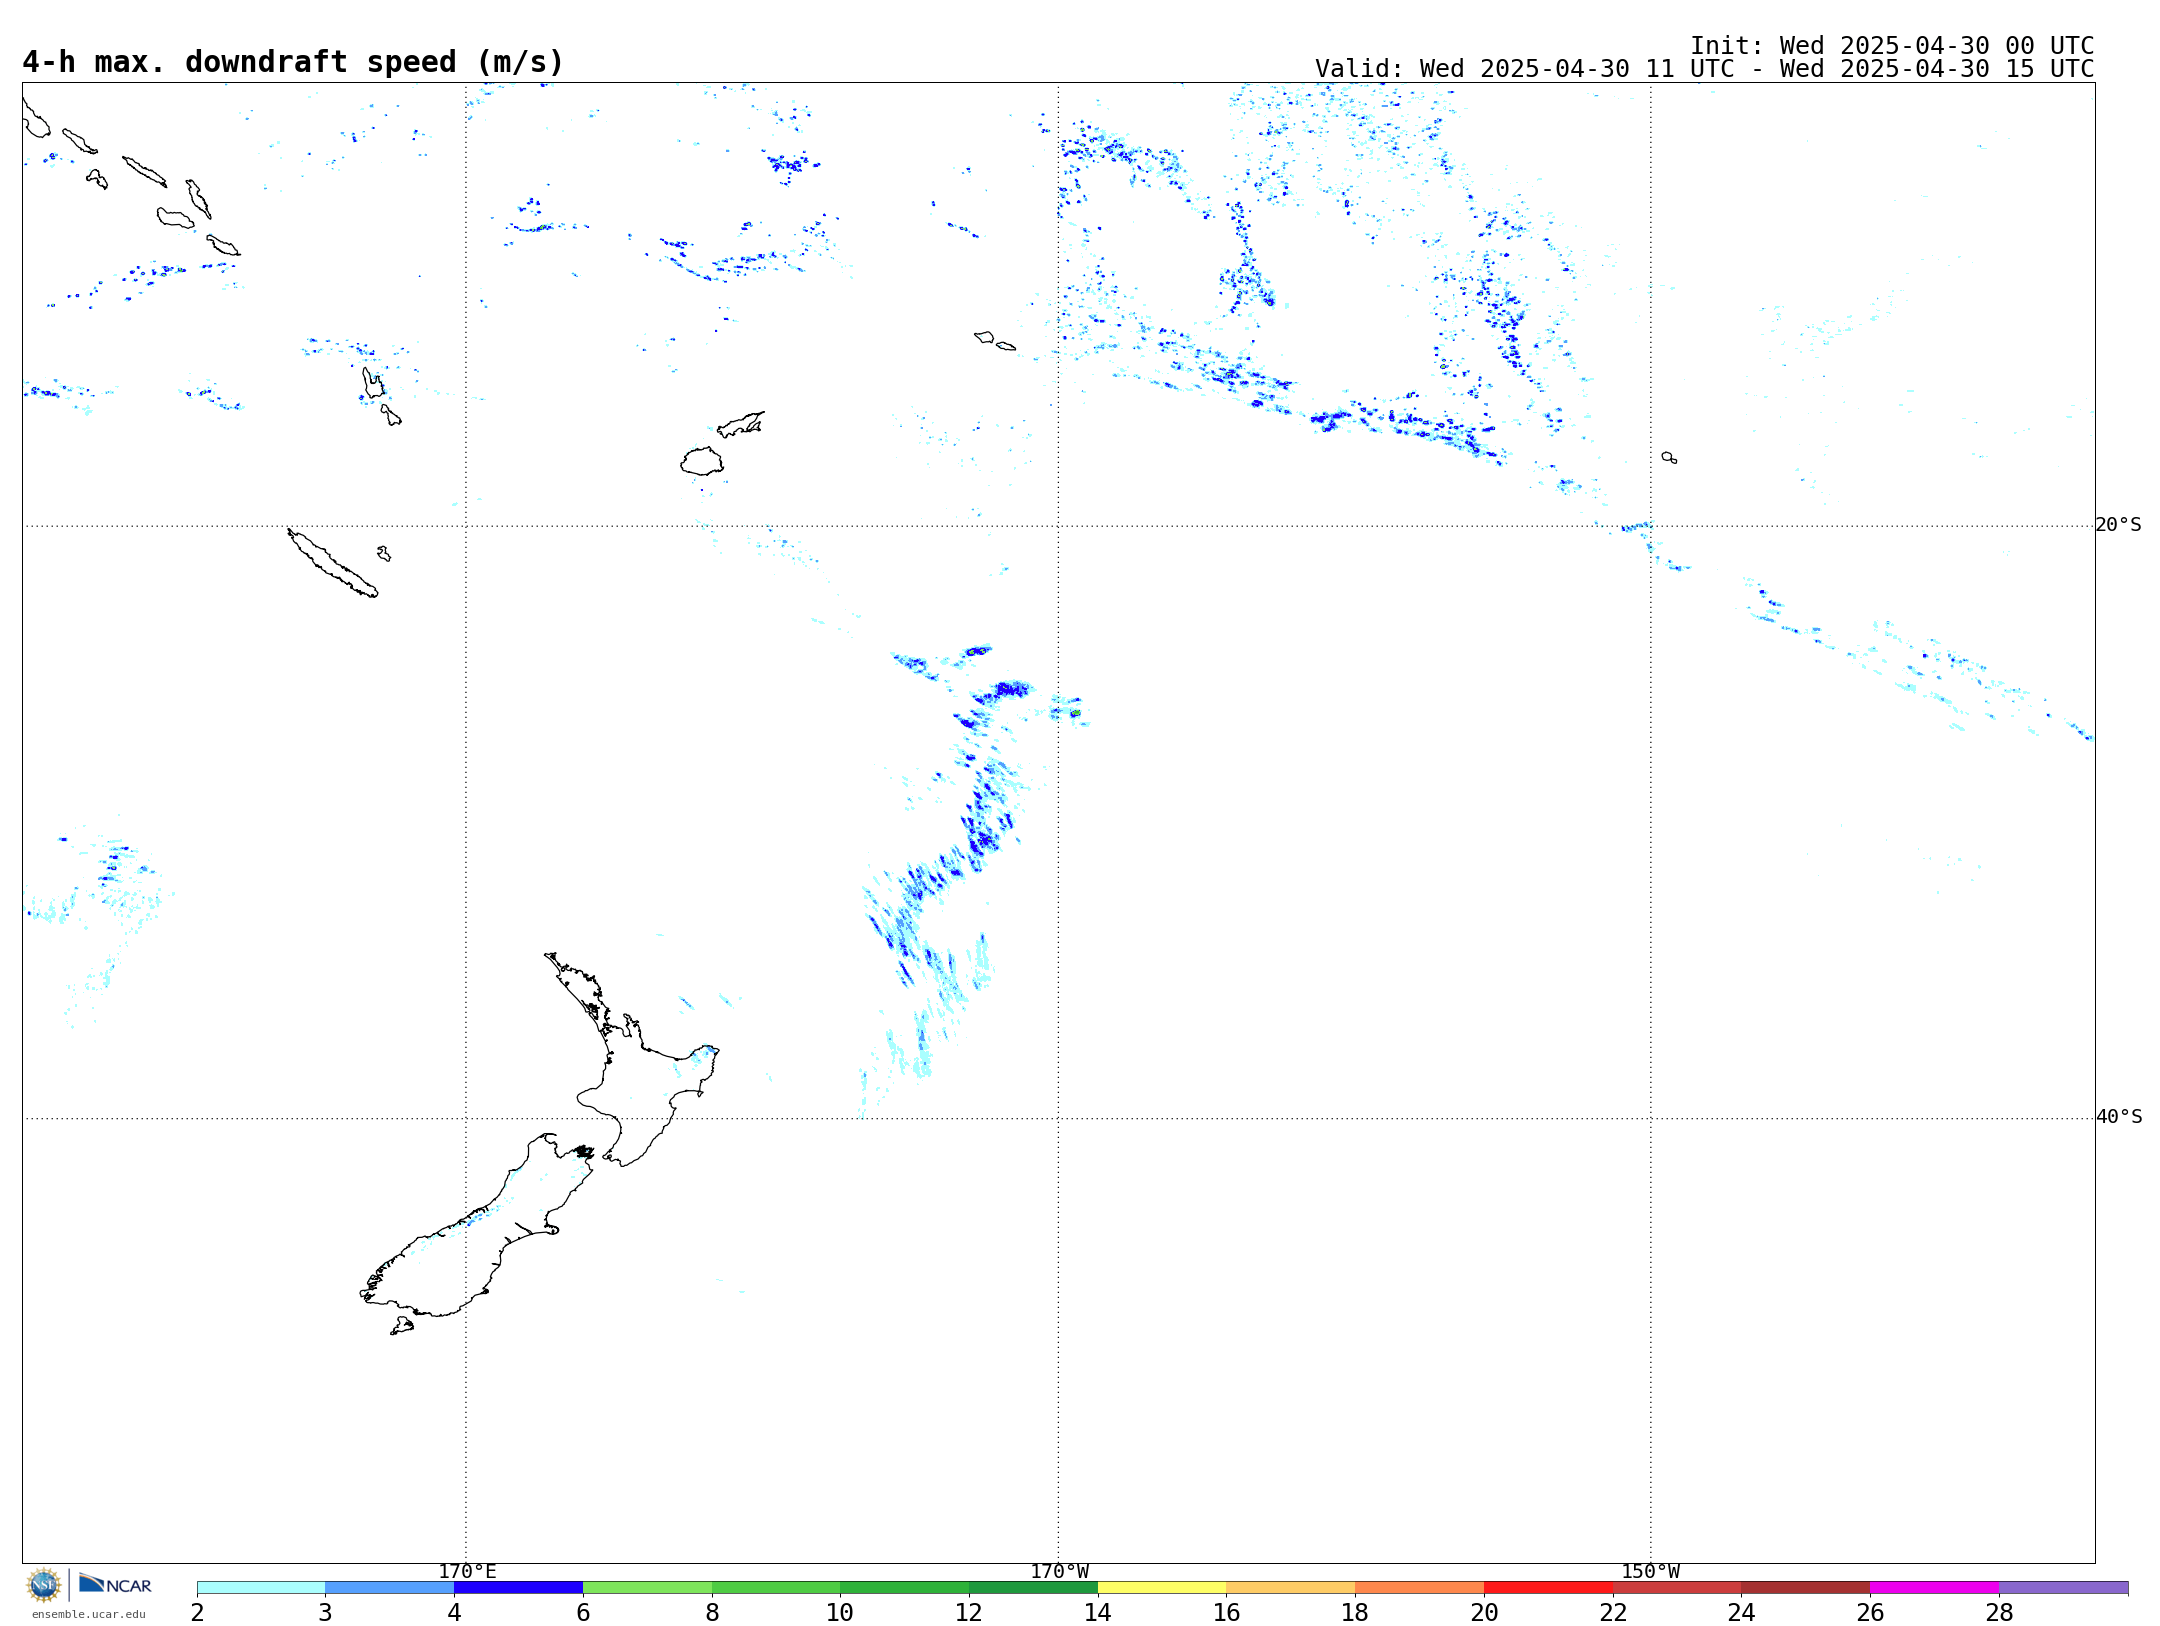Screen dimensions: 2160x1626
Task: Click the light orange 16-18 colorbar swatch
Action: click(1291, 1588)
